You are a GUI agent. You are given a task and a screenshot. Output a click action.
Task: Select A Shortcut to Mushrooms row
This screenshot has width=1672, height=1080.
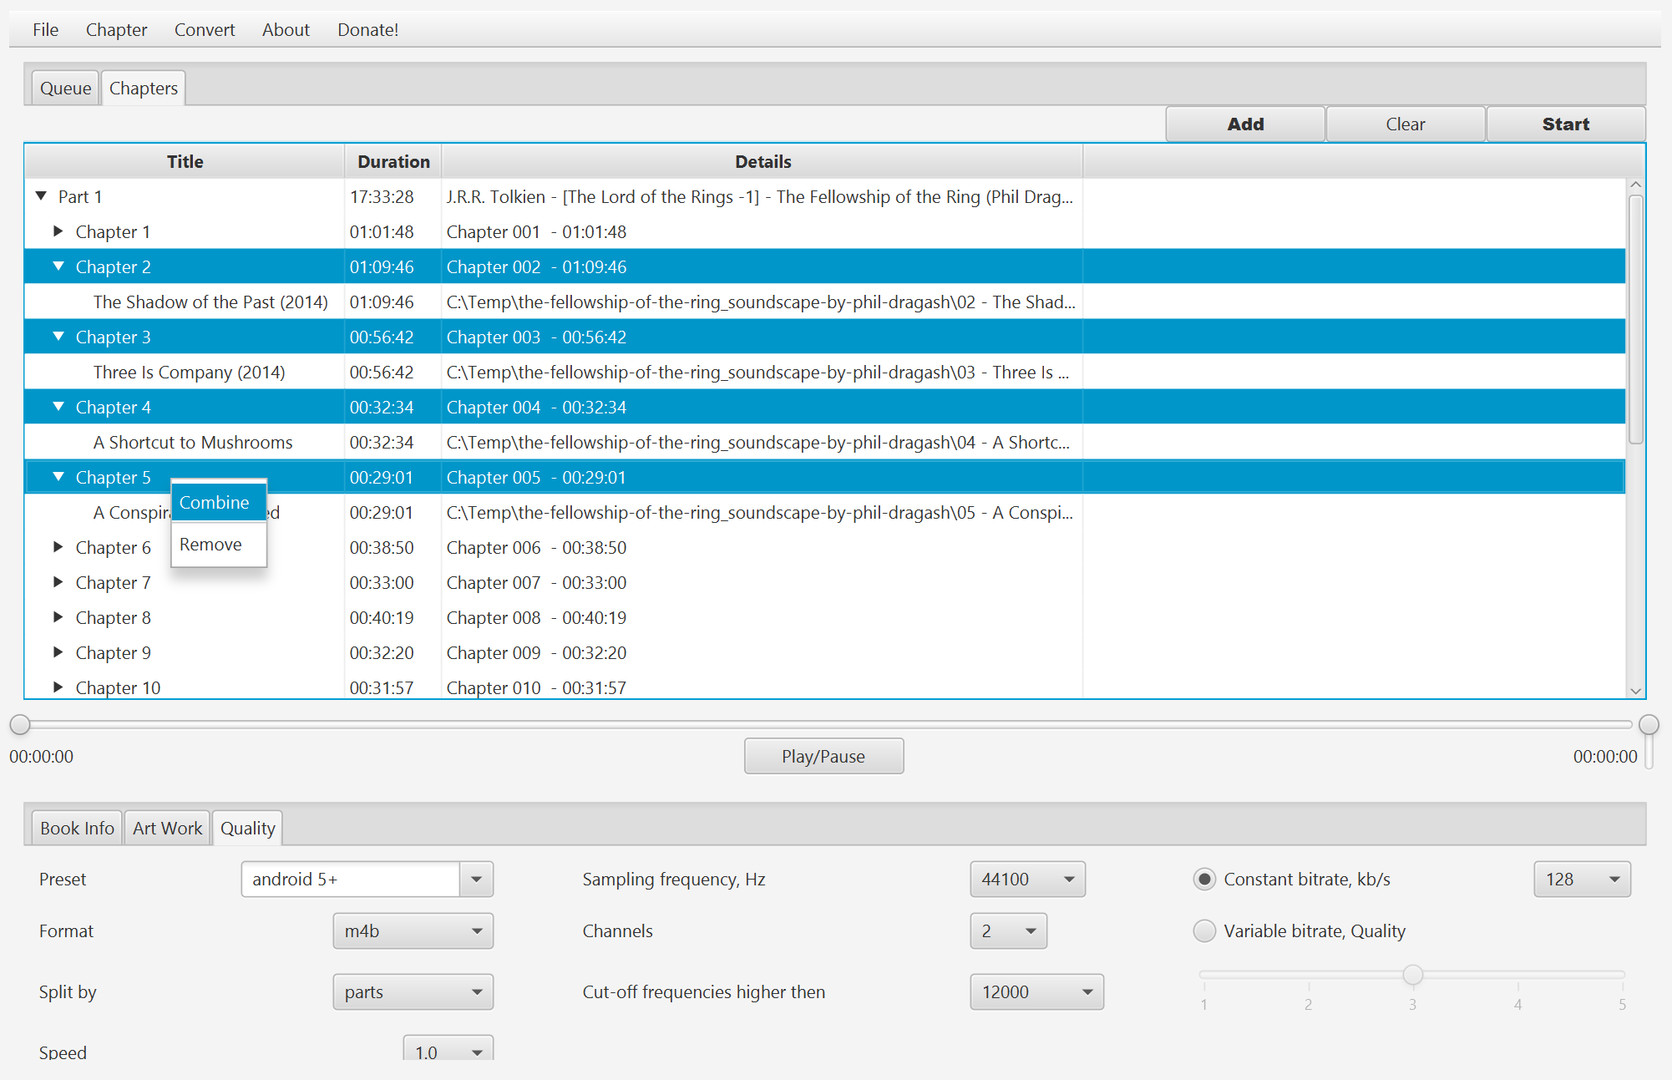825,442
